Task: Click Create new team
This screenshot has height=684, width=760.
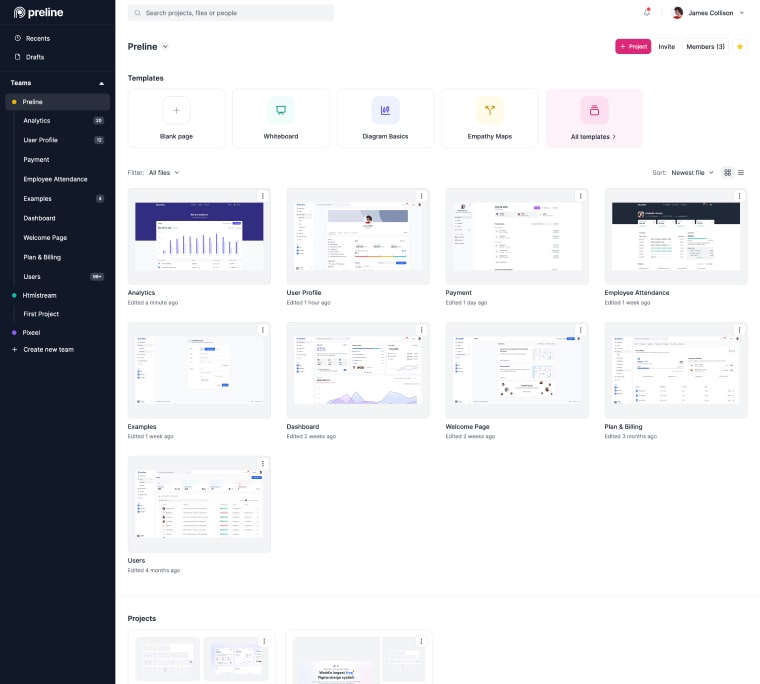Action: point(48,350)
